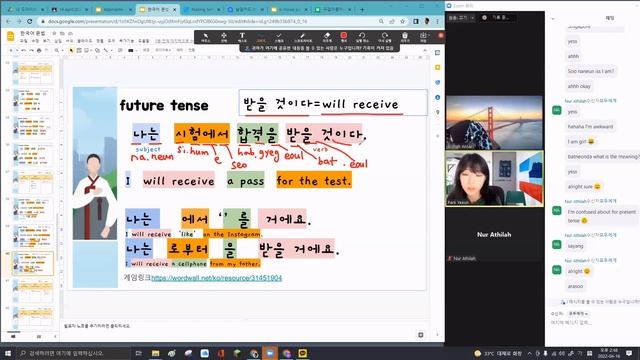
Task: Switch to grid view in filmstrip footer
Action: pyautogui.click(x=39, y=337)
